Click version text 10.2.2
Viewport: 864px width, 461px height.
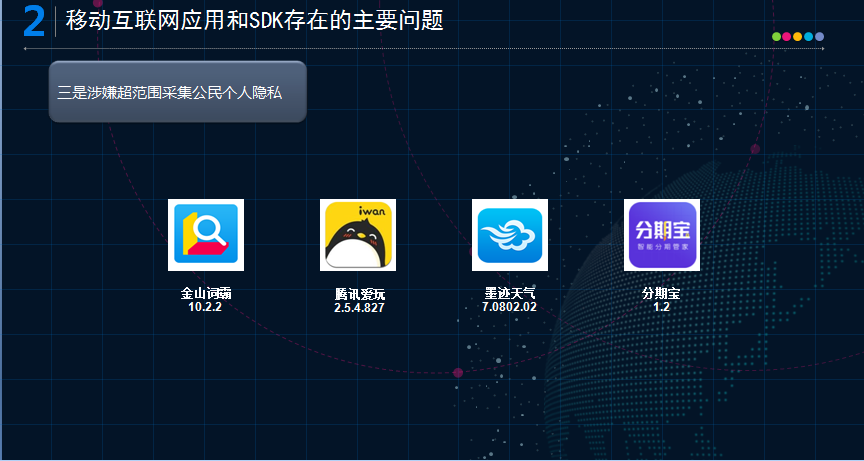205,307
